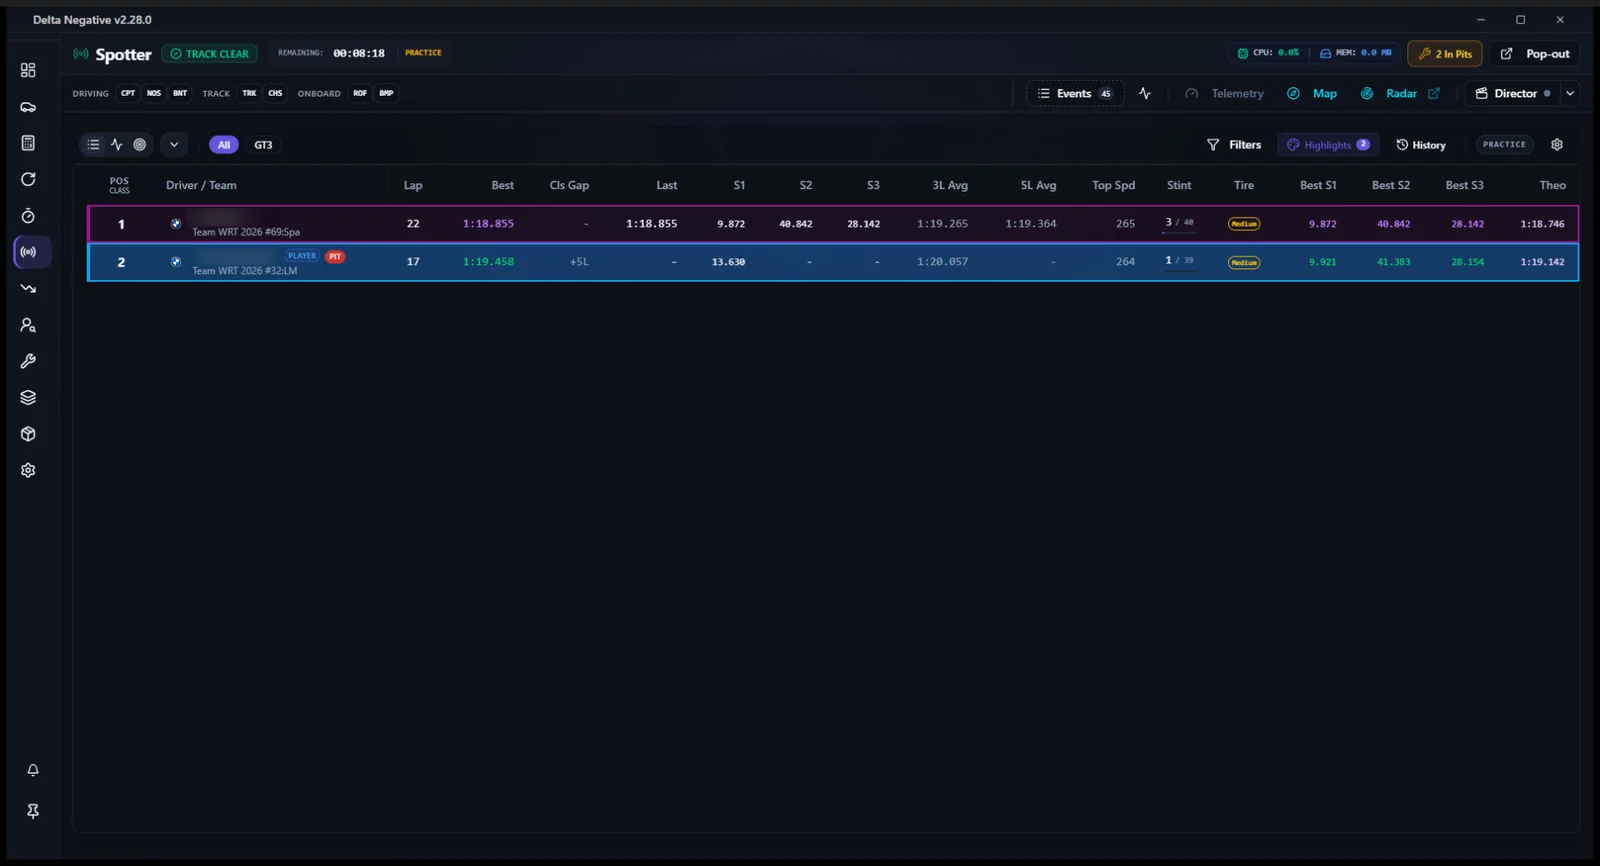Viewport: 1600px width, 866px height.
Task: Open the notifications bell icon
Action: pyautogui.click(x=33, y=770)
